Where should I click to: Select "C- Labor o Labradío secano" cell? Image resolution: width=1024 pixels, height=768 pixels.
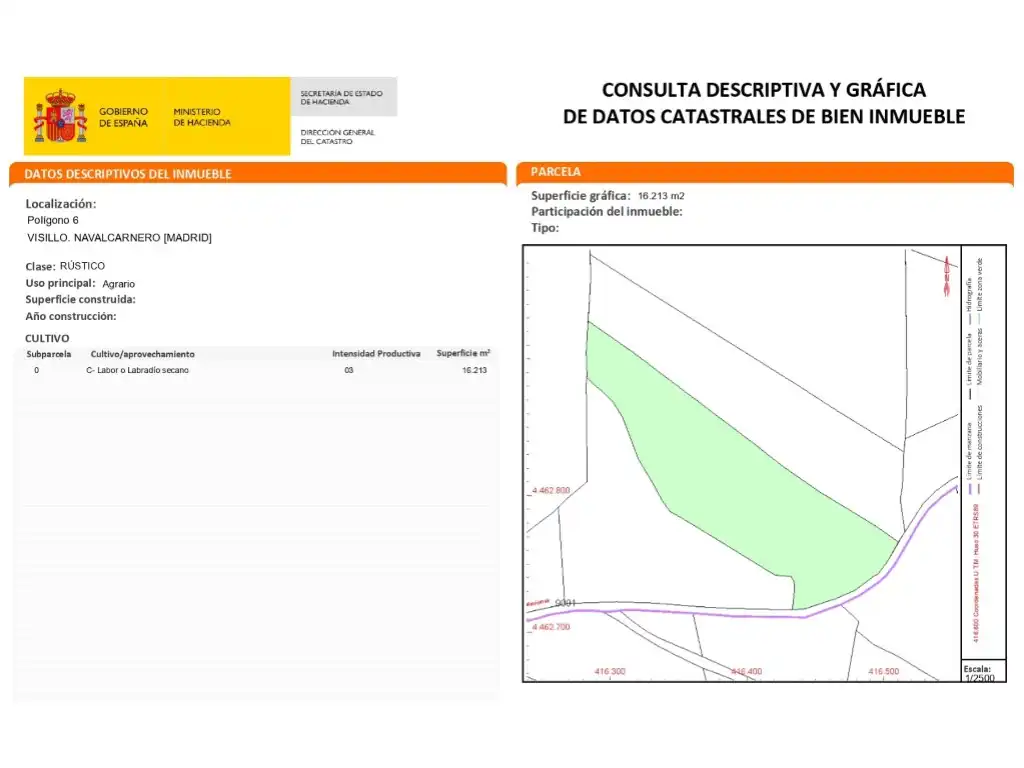click(x=137, y=370)
